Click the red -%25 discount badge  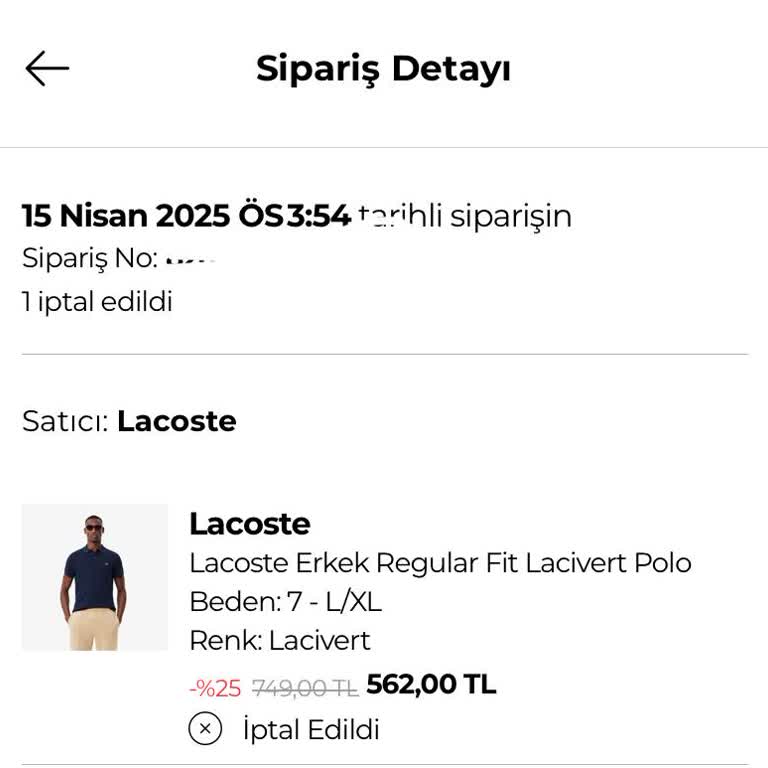pyautogui.click(x=215, y=687)
